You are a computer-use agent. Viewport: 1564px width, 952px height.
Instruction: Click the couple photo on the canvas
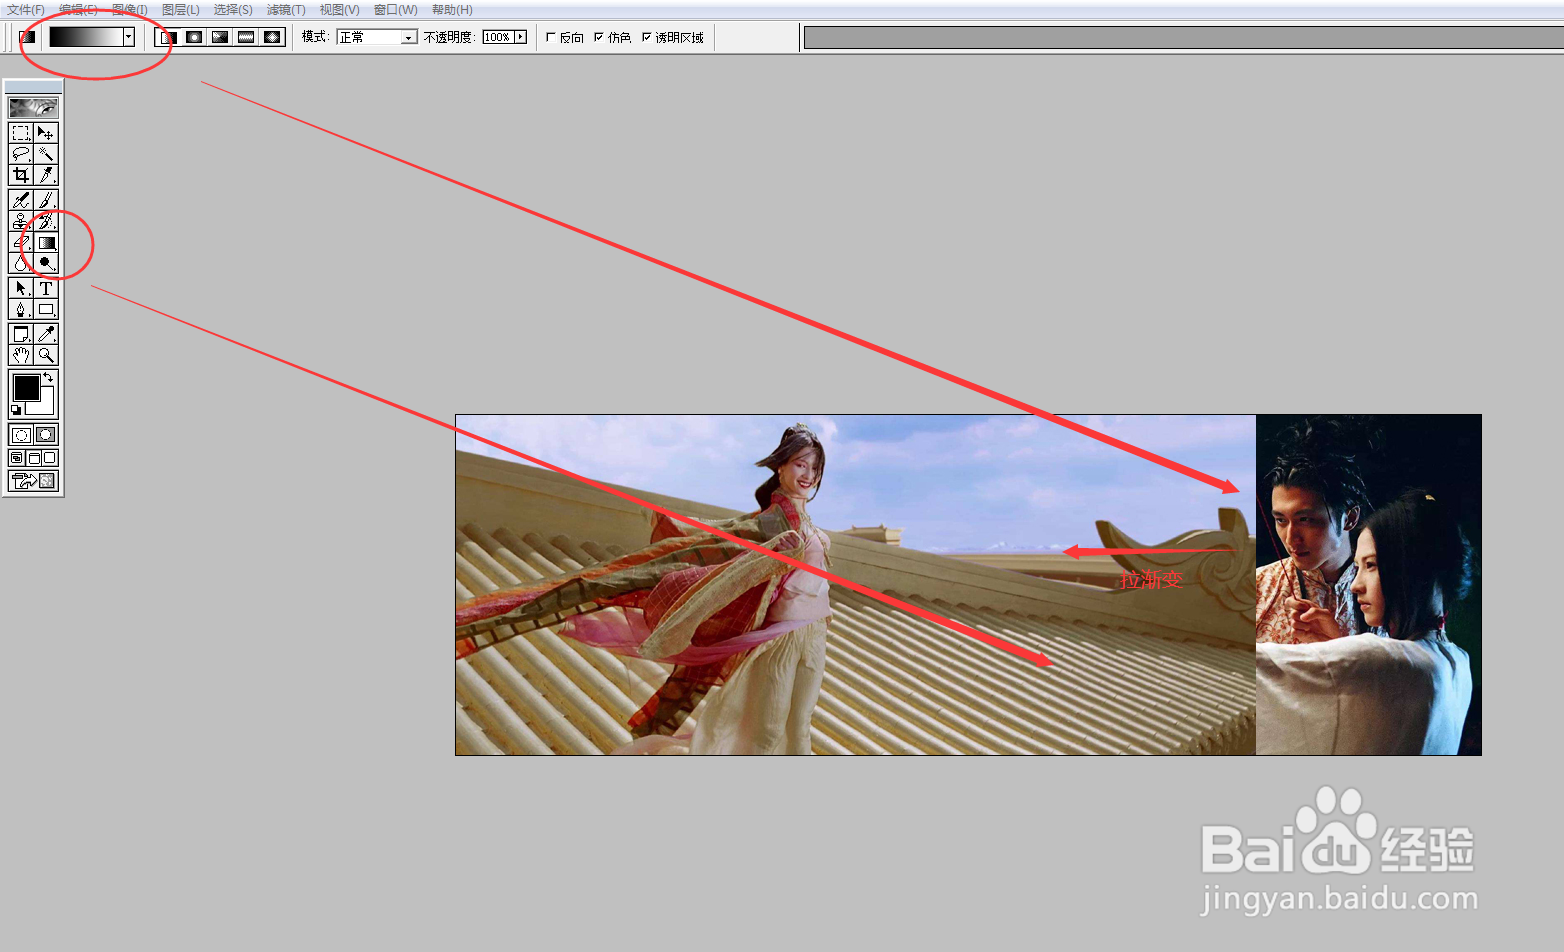(1369, 585)
